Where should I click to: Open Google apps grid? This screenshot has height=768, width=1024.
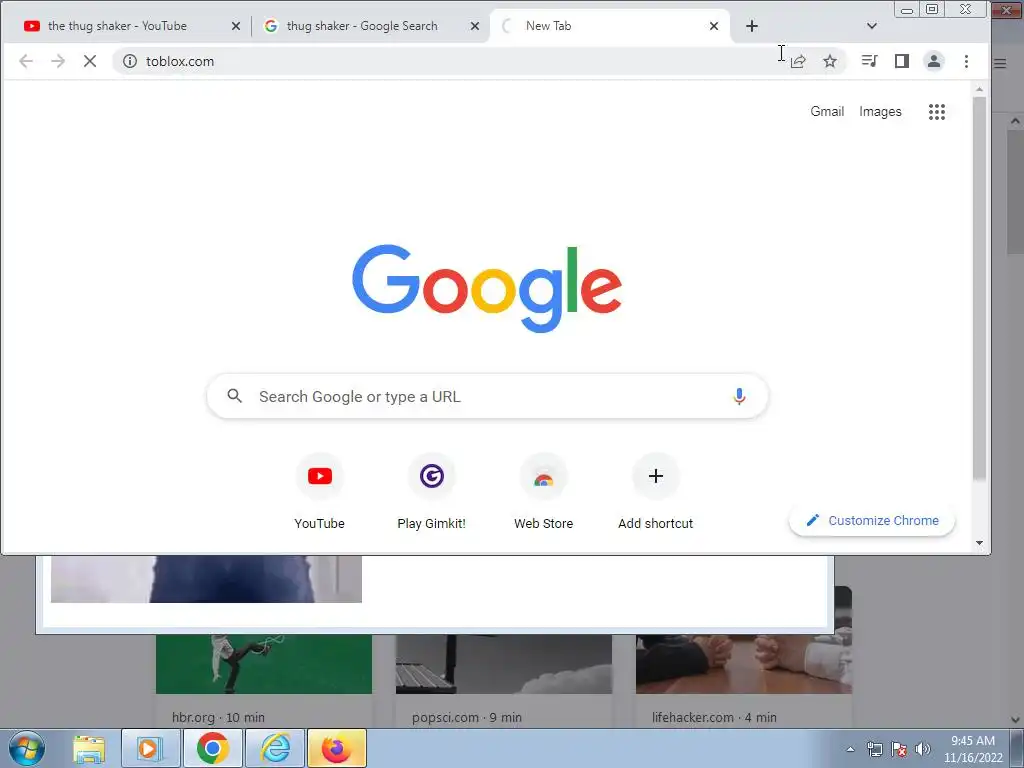pos(937,112)
